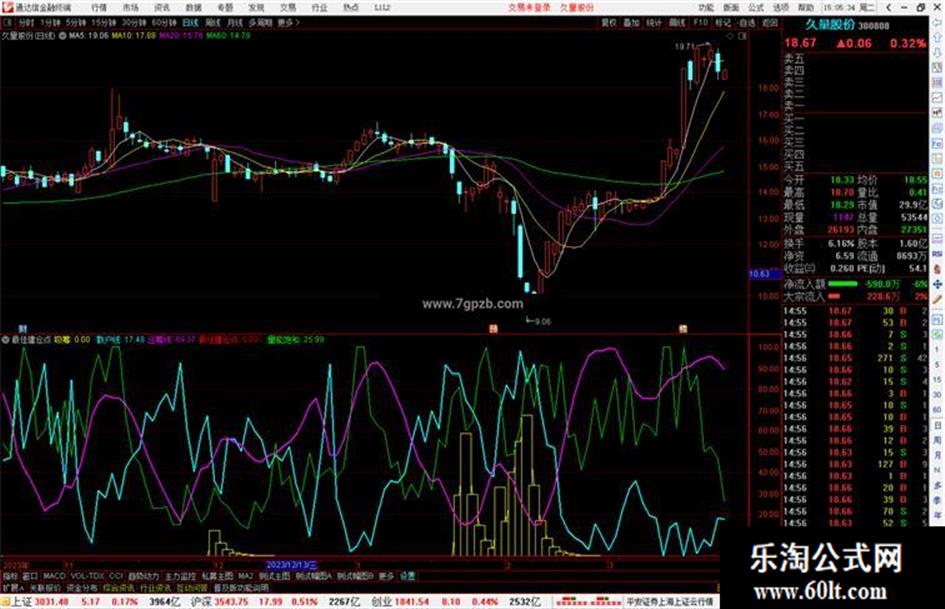Click the 画线 drawing button
This screenshot has height=609, width=945.
click(x=677, y=22)
